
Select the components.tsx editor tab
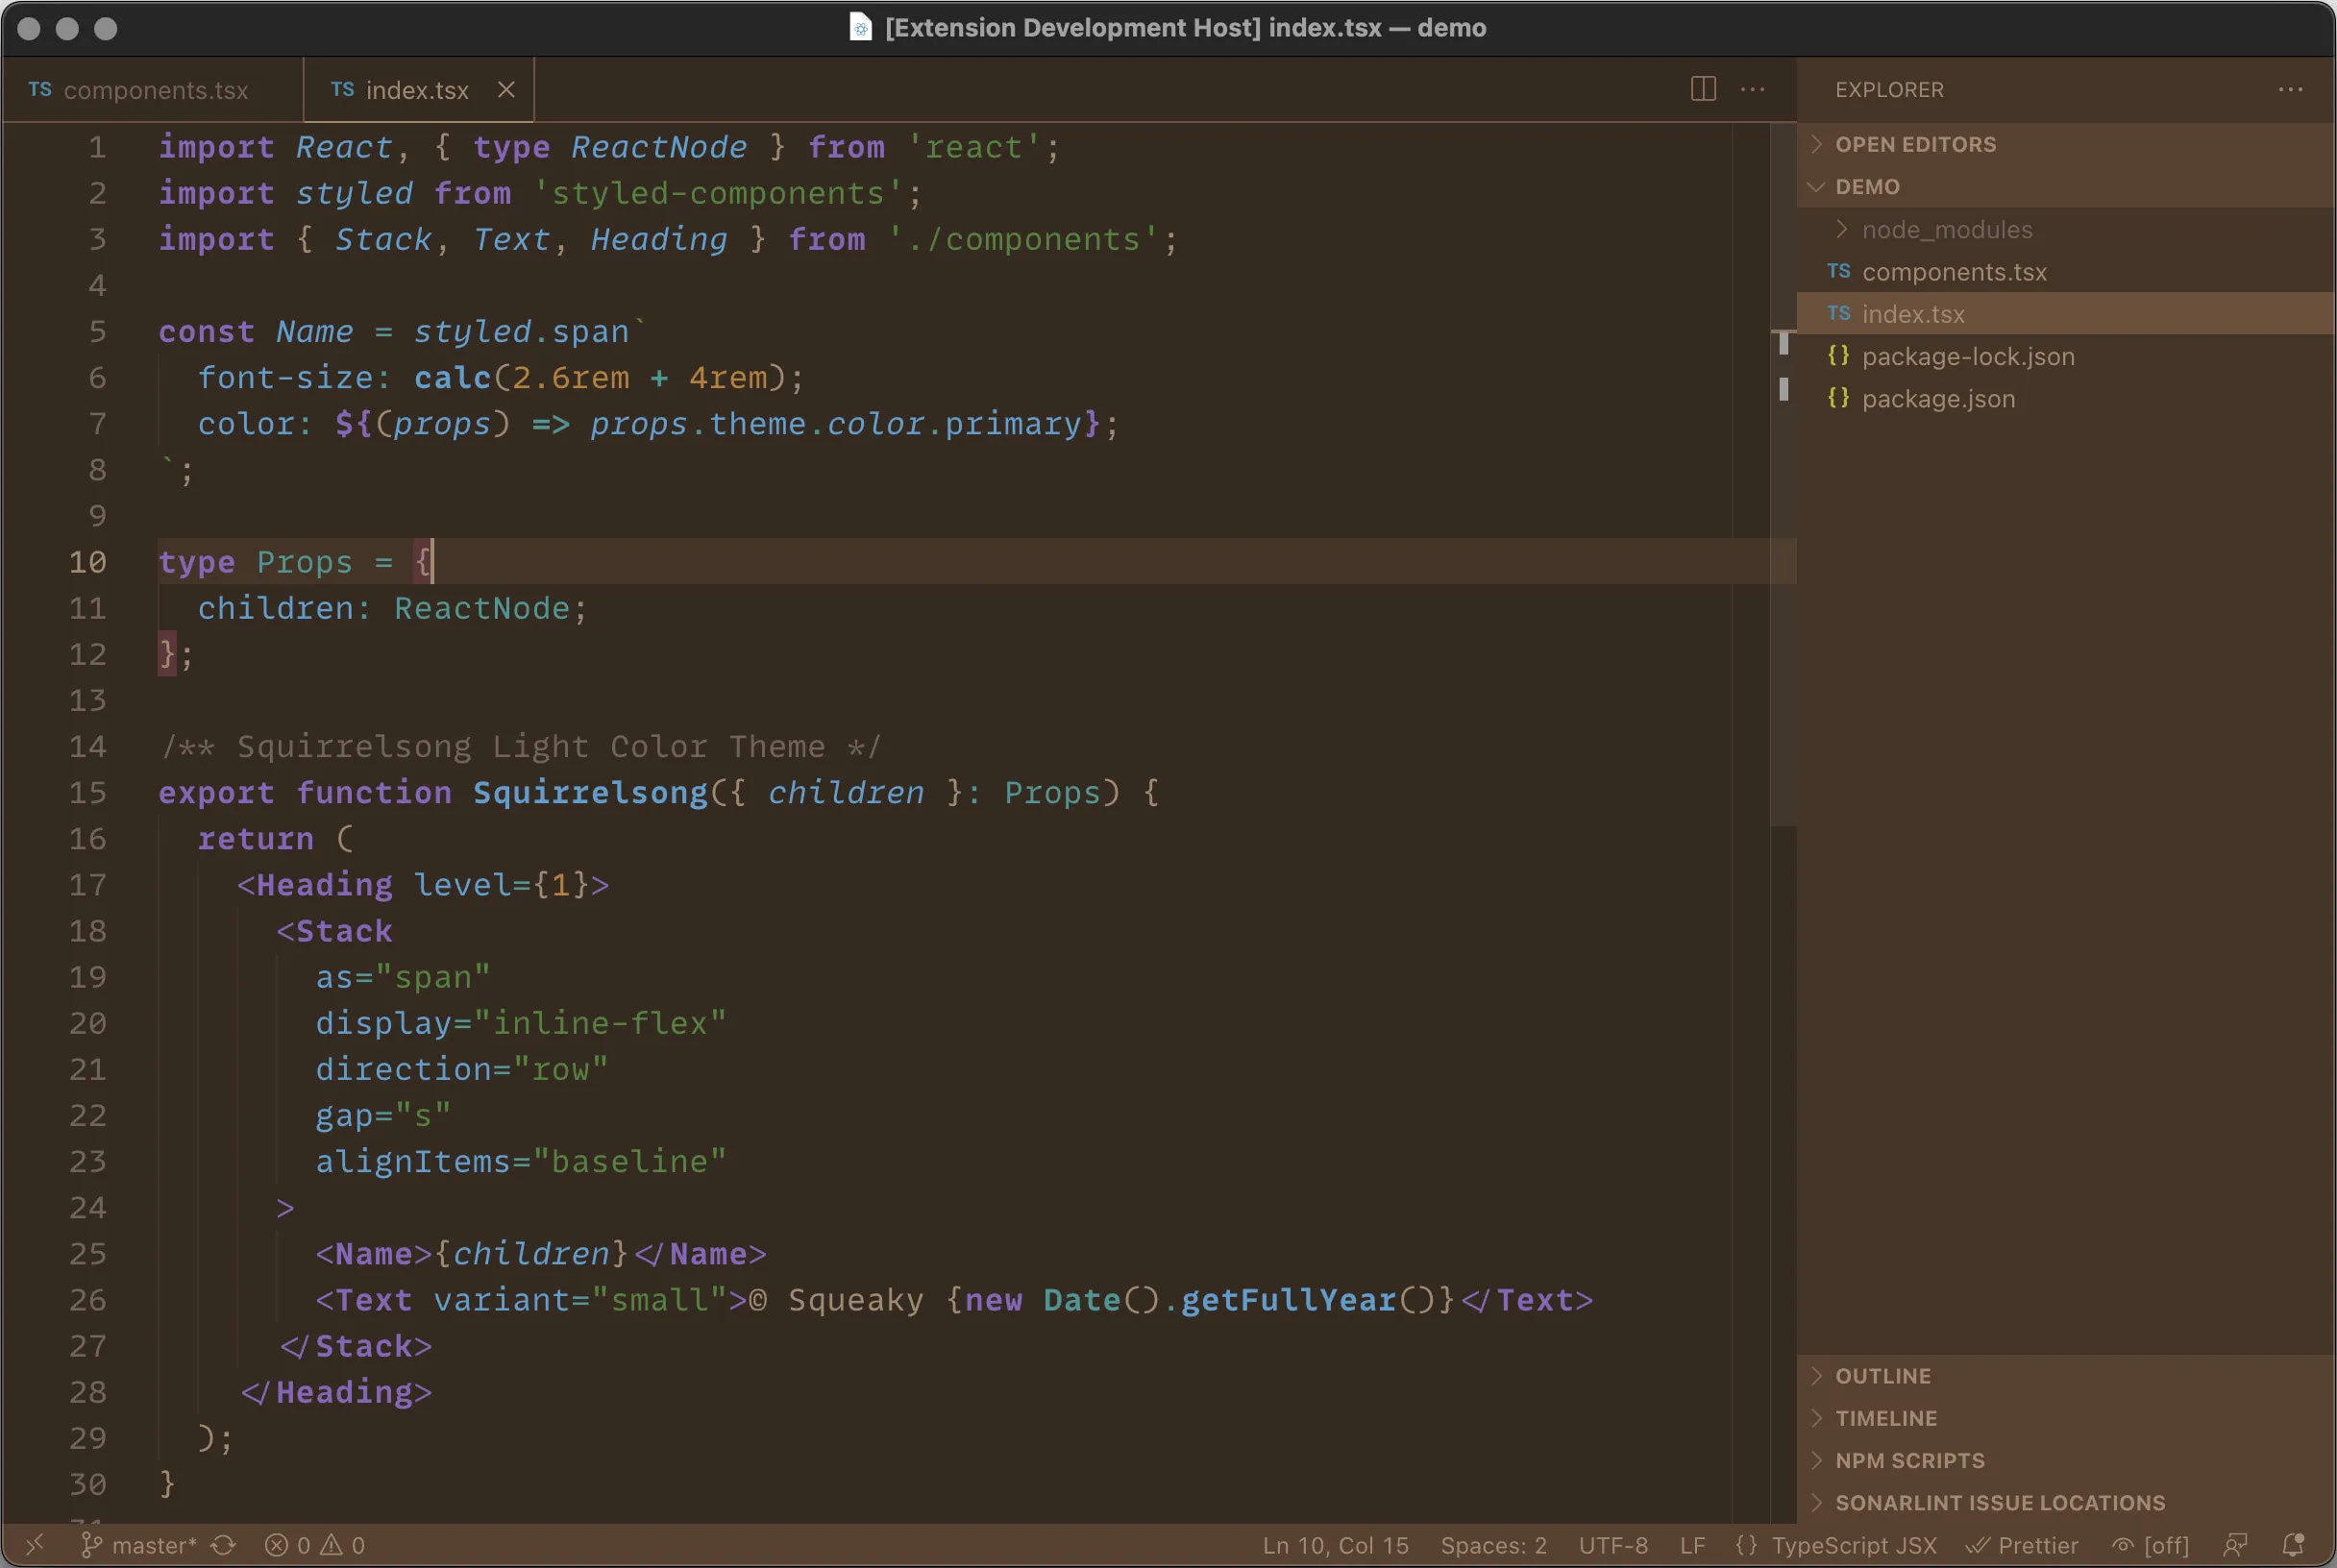click(156, 89)
